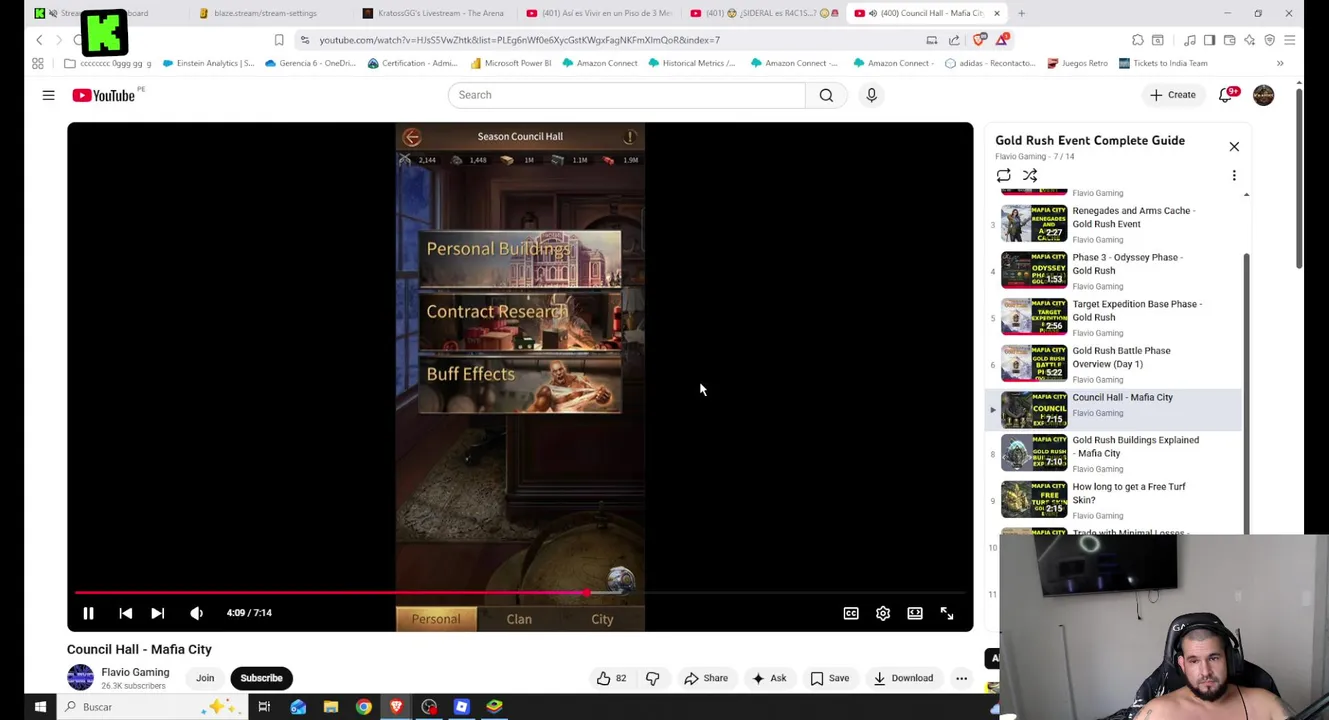
Task: Close the playlist panel
Action: pyautogui.click(x=1234, y=147)
